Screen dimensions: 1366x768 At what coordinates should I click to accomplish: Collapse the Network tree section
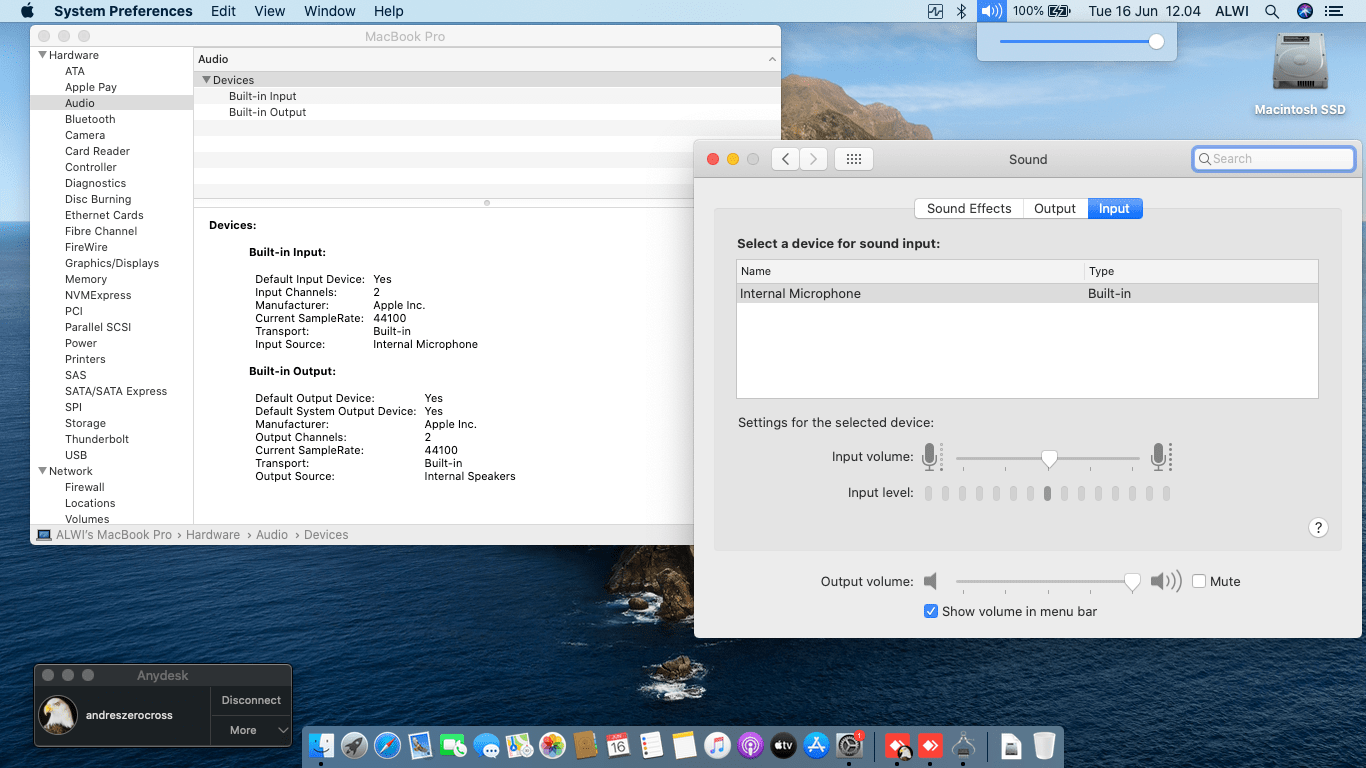pos(42,471)
